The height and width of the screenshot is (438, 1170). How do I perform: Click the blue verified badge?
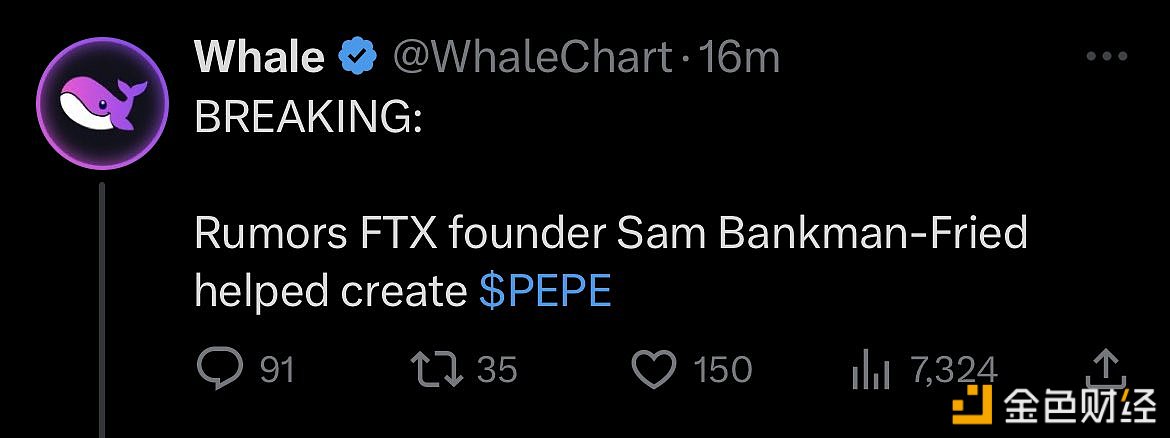tap(358, 58)
